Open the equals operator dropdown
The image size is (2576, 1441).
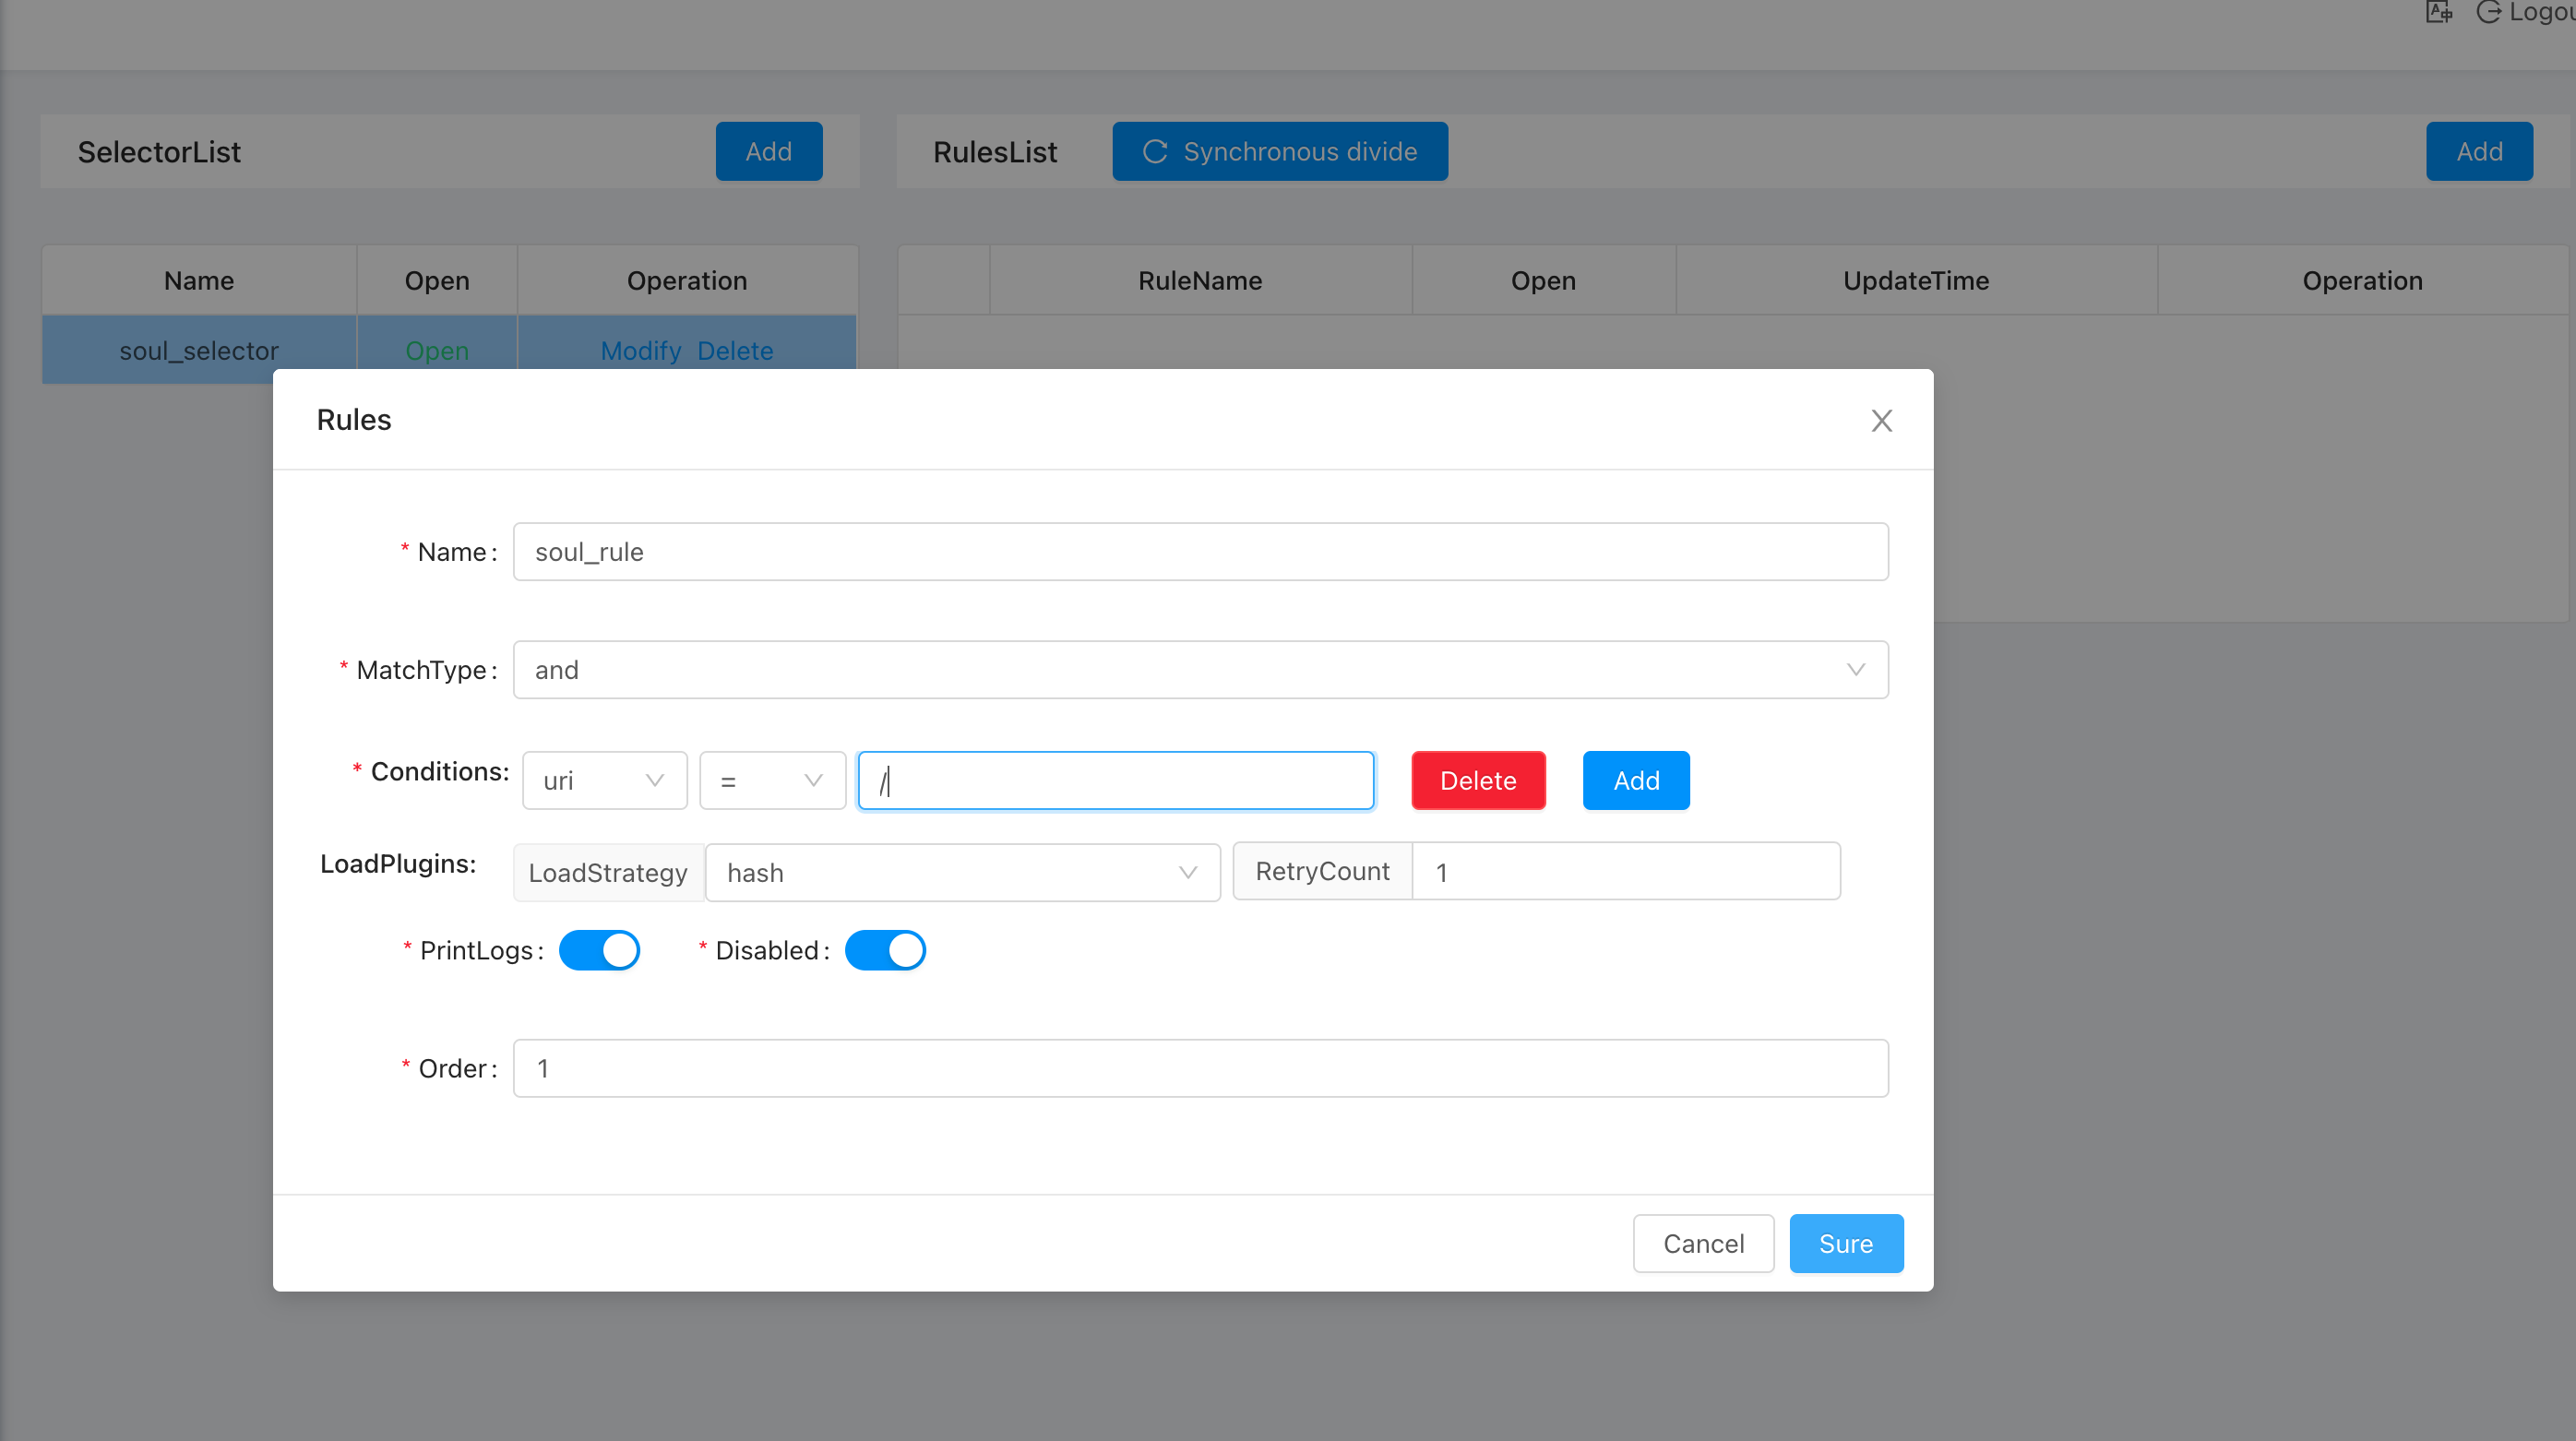(772, 781)
